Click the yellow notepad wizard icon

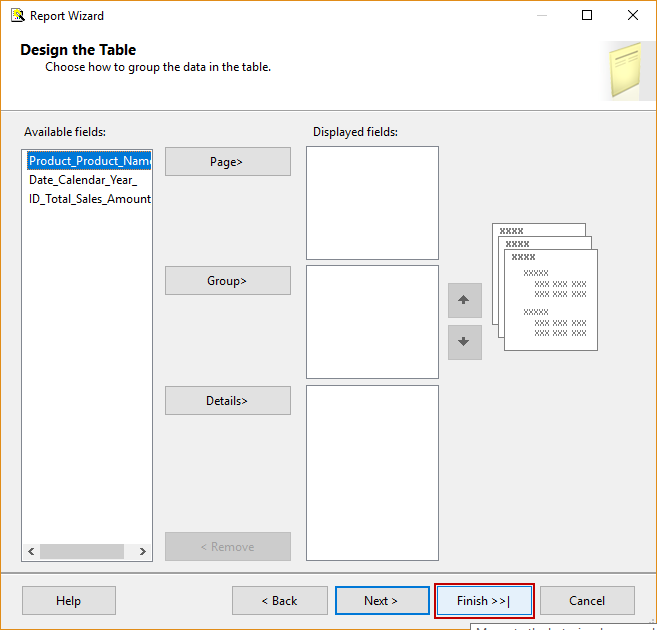pos(624,73)
